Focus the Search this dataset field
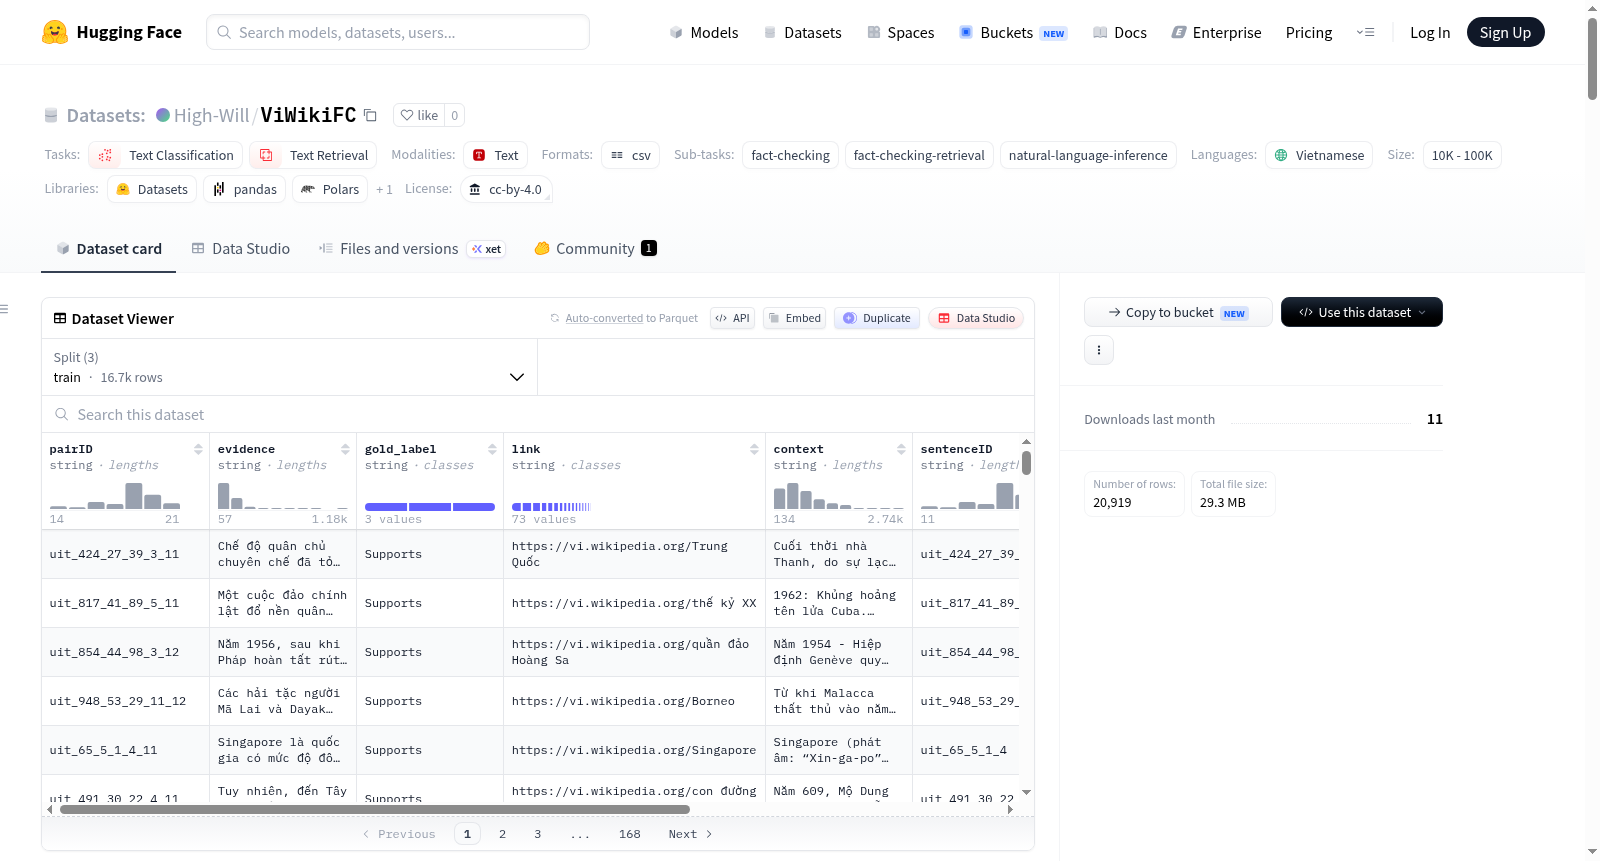This screenshot has width=1600, height=861. coord(538,414)
